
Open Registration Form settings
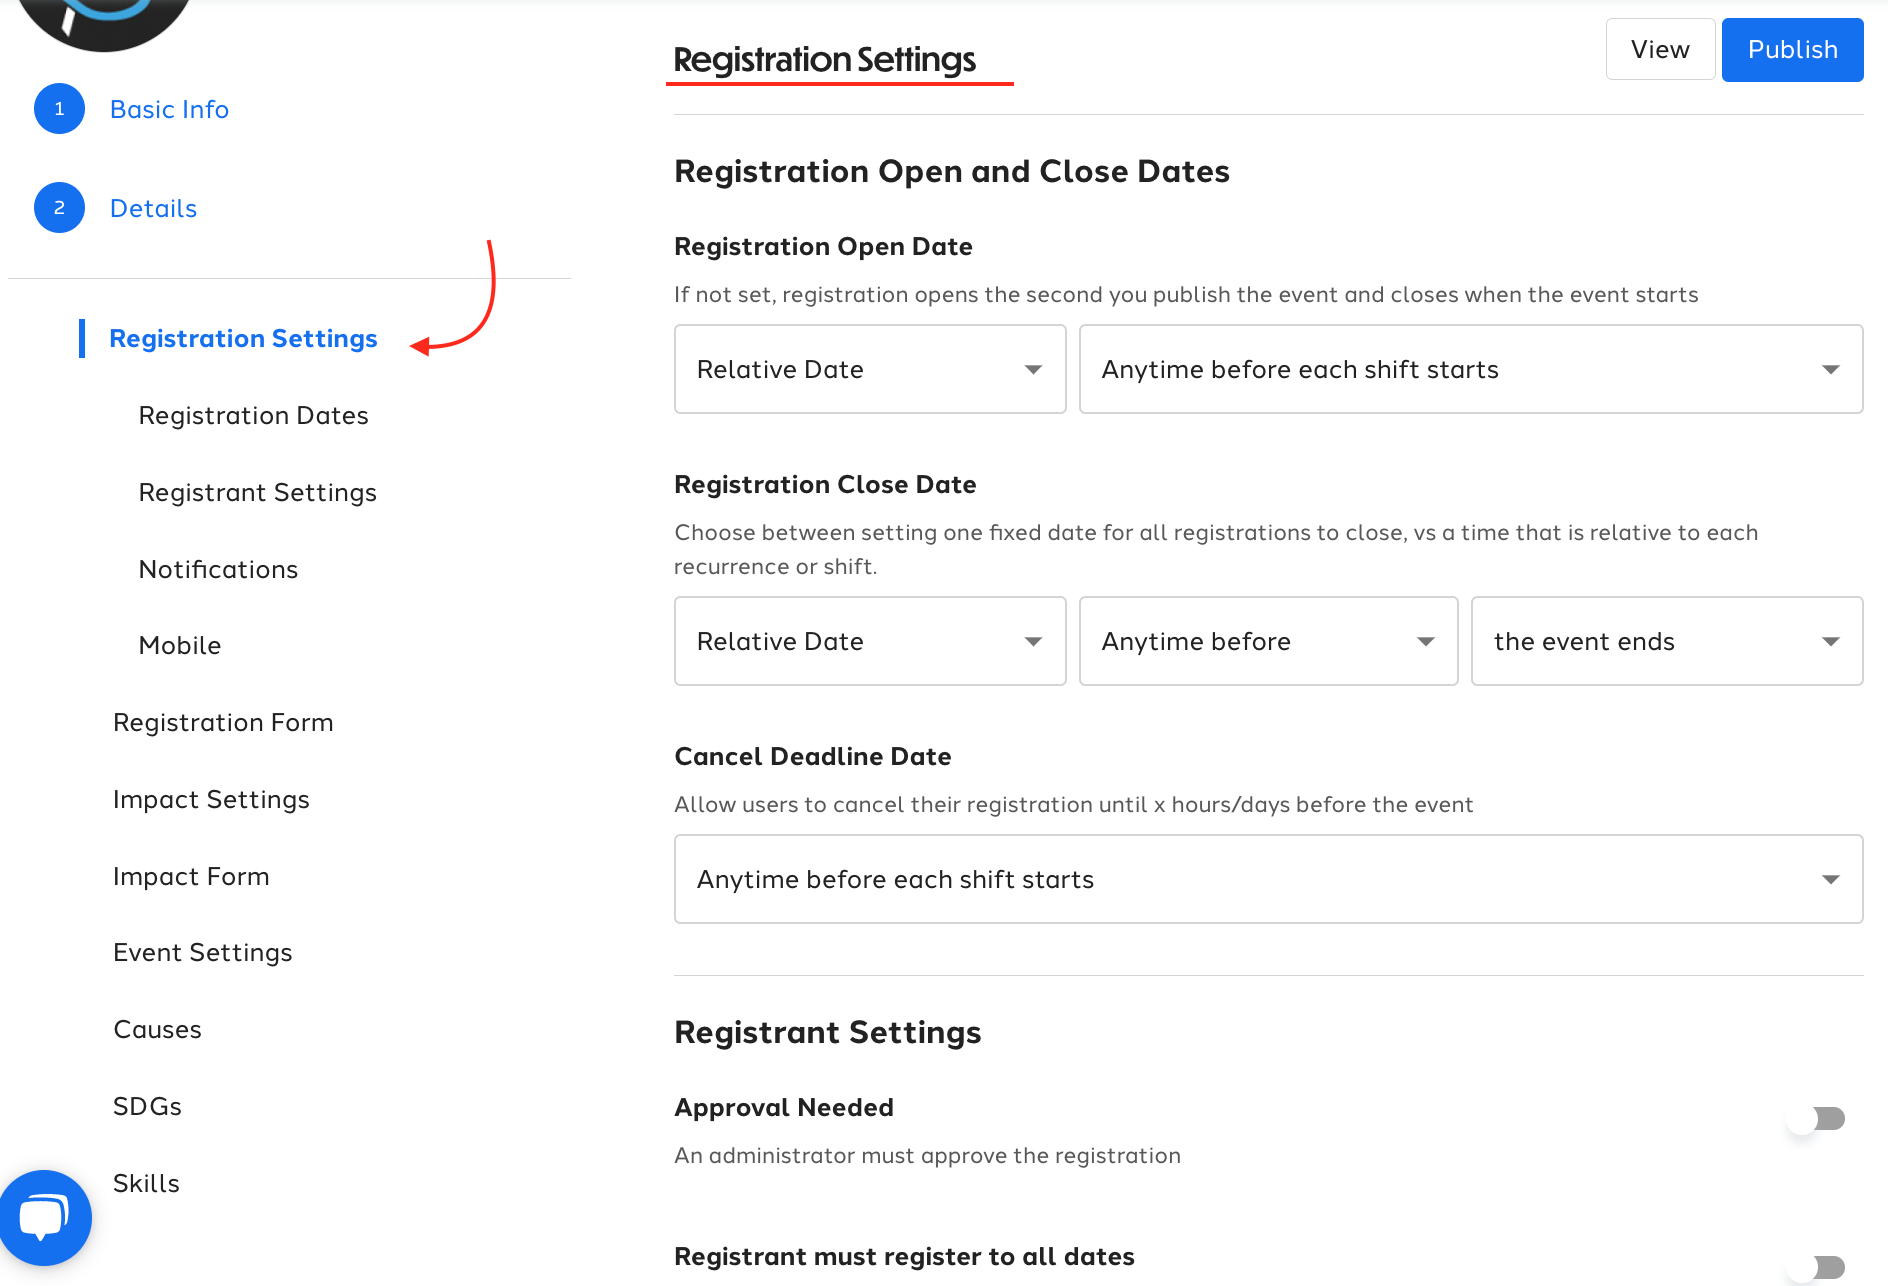[223, 722]
